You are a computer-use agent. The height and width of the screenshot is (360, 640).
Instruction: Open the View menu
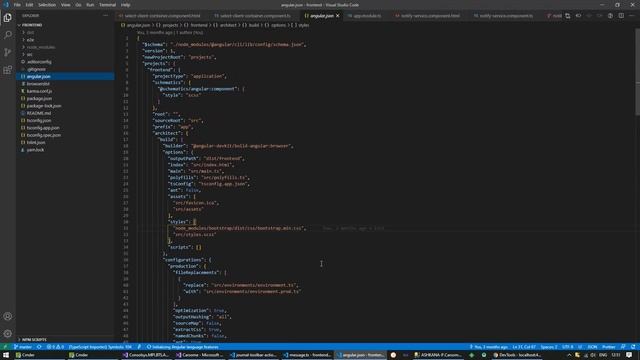65,5
